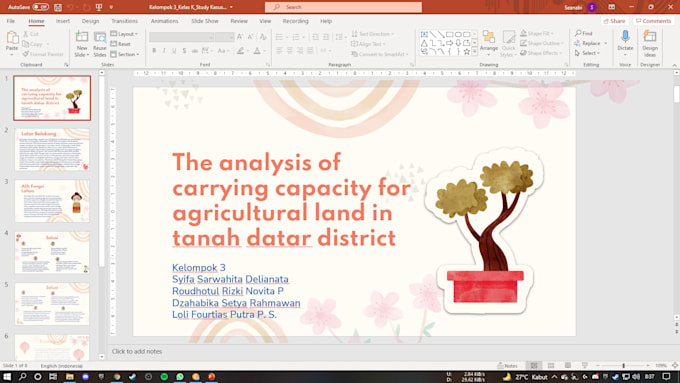The width and height of the screenshot is (680, 383).
Task: Toggle Bold formatting
Action: point(154,51)
